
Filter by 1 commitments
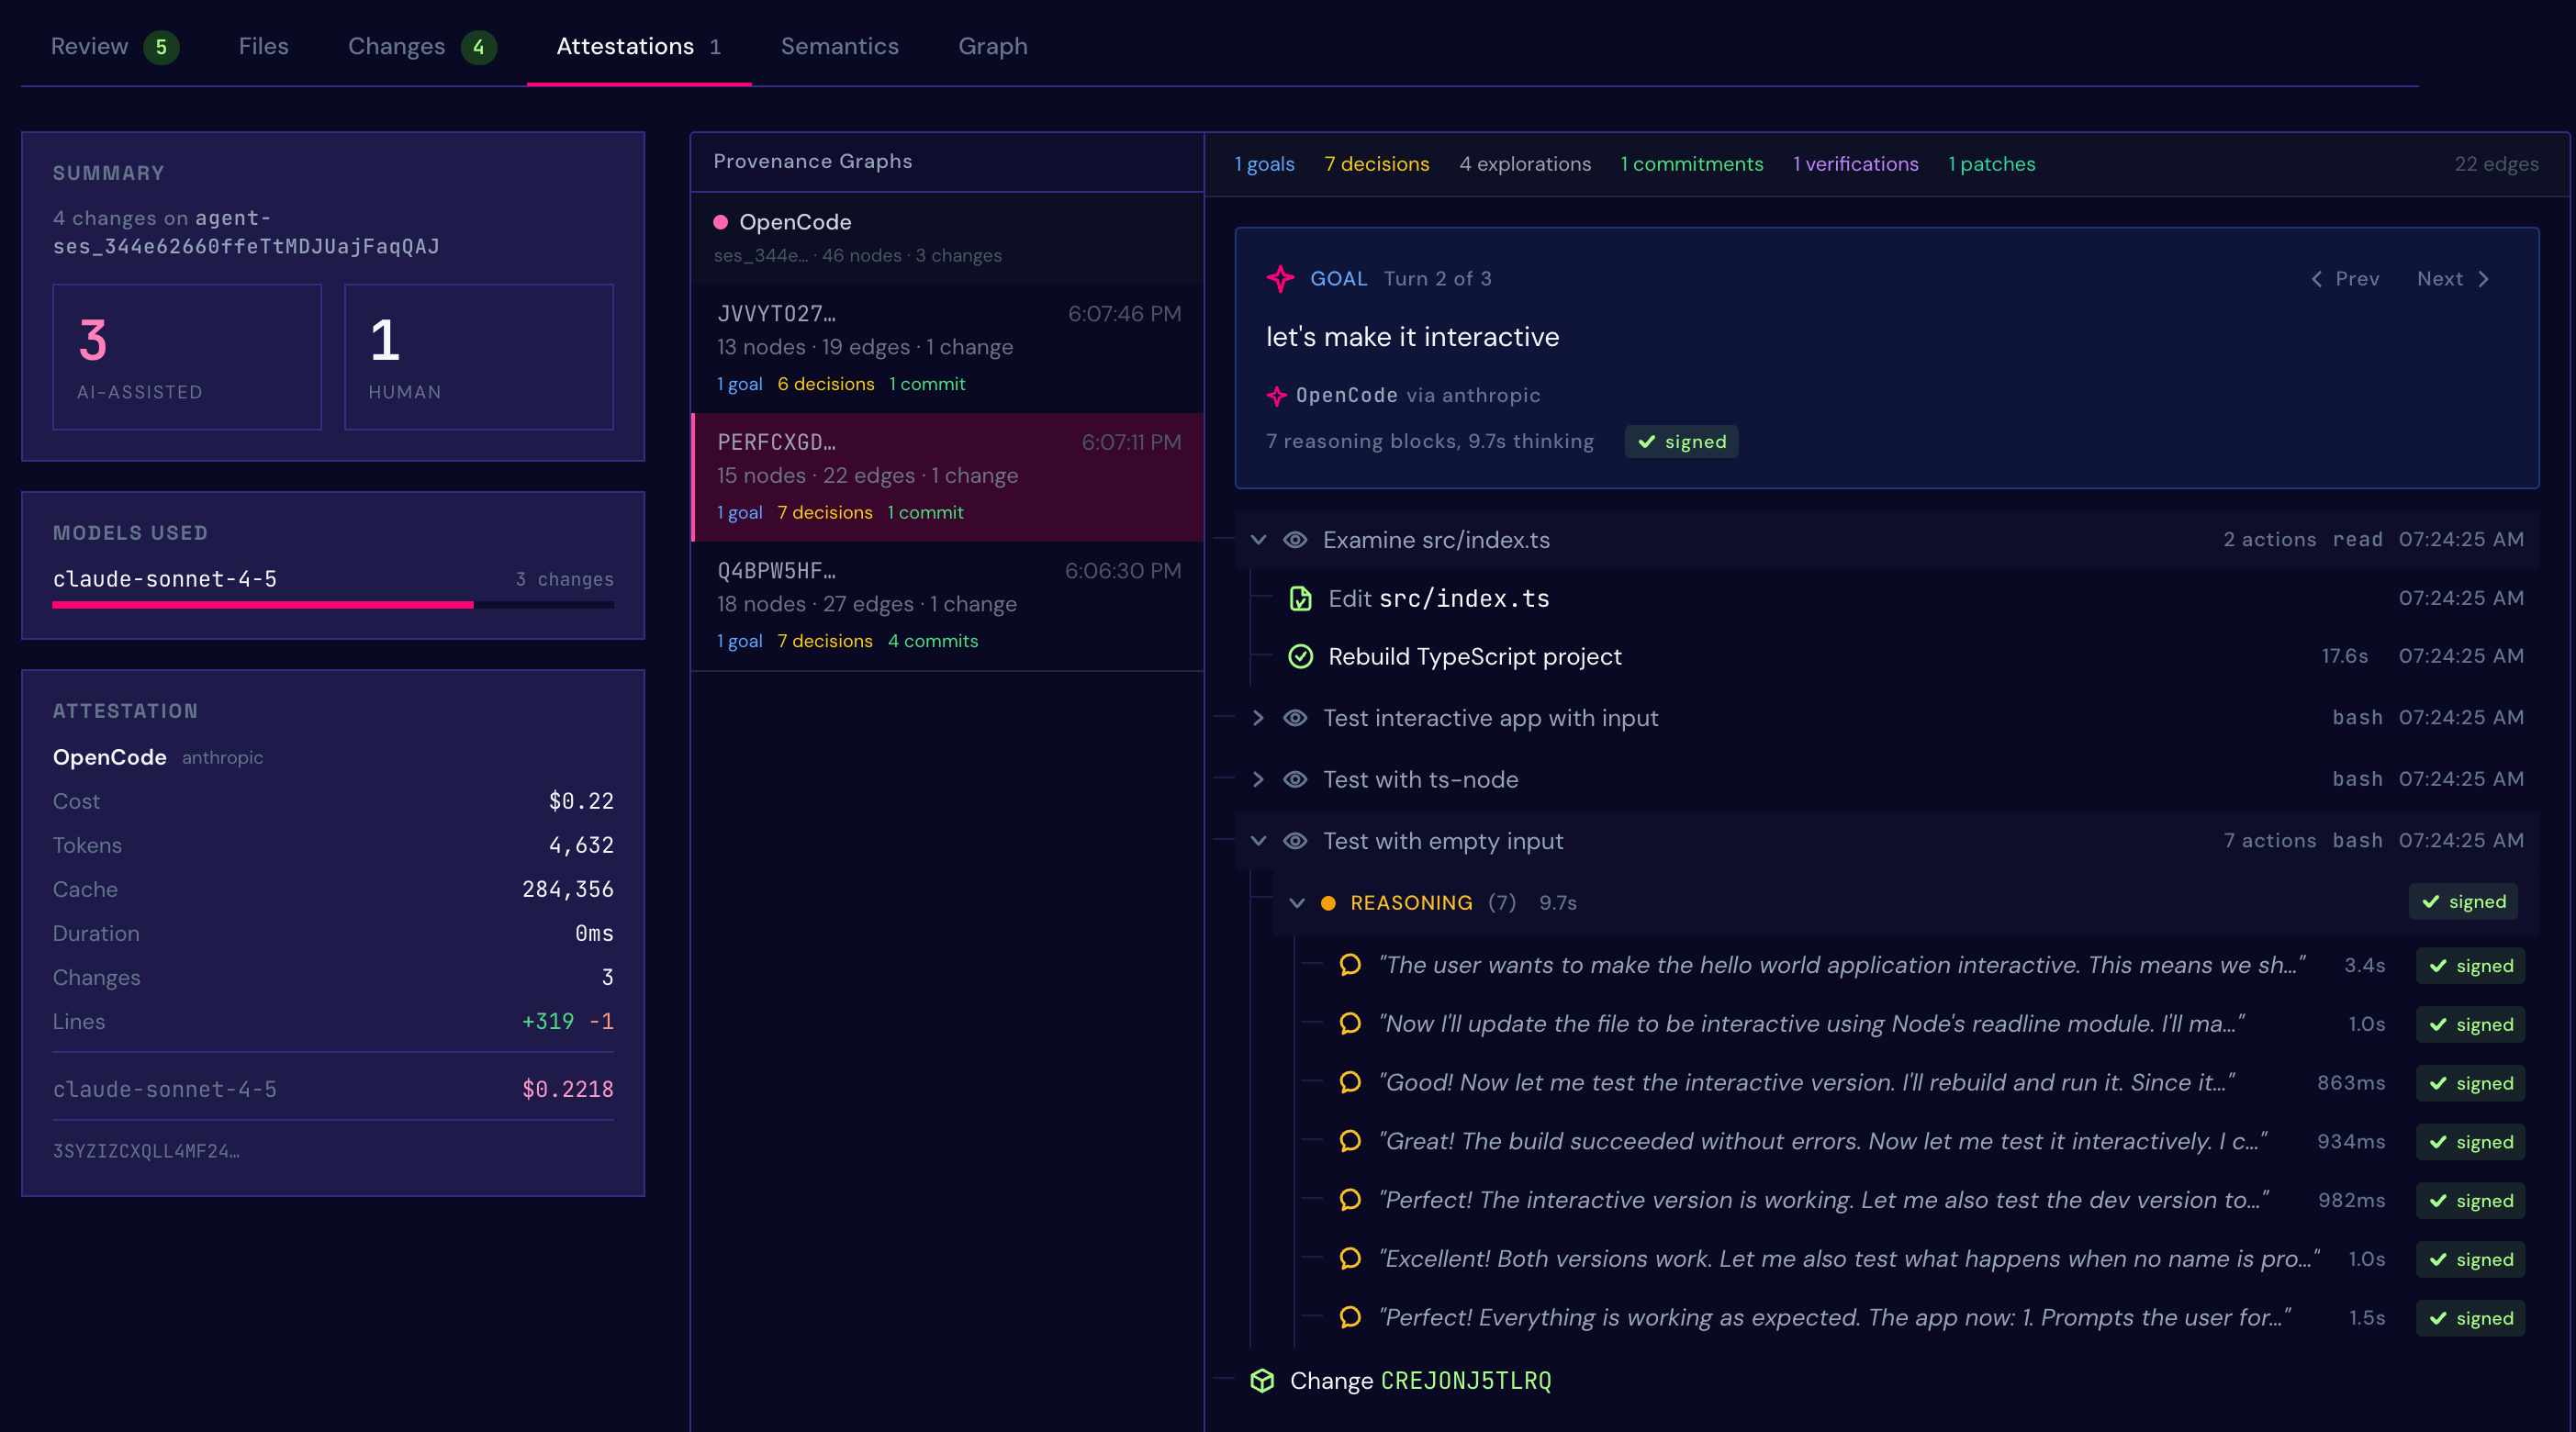pyautogui.click(x=1692, y=164)
